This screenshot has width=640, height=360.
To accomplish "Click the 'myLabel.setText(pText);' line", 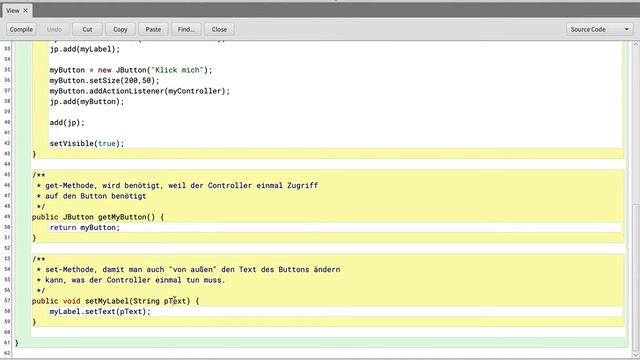I will (100, 312).
